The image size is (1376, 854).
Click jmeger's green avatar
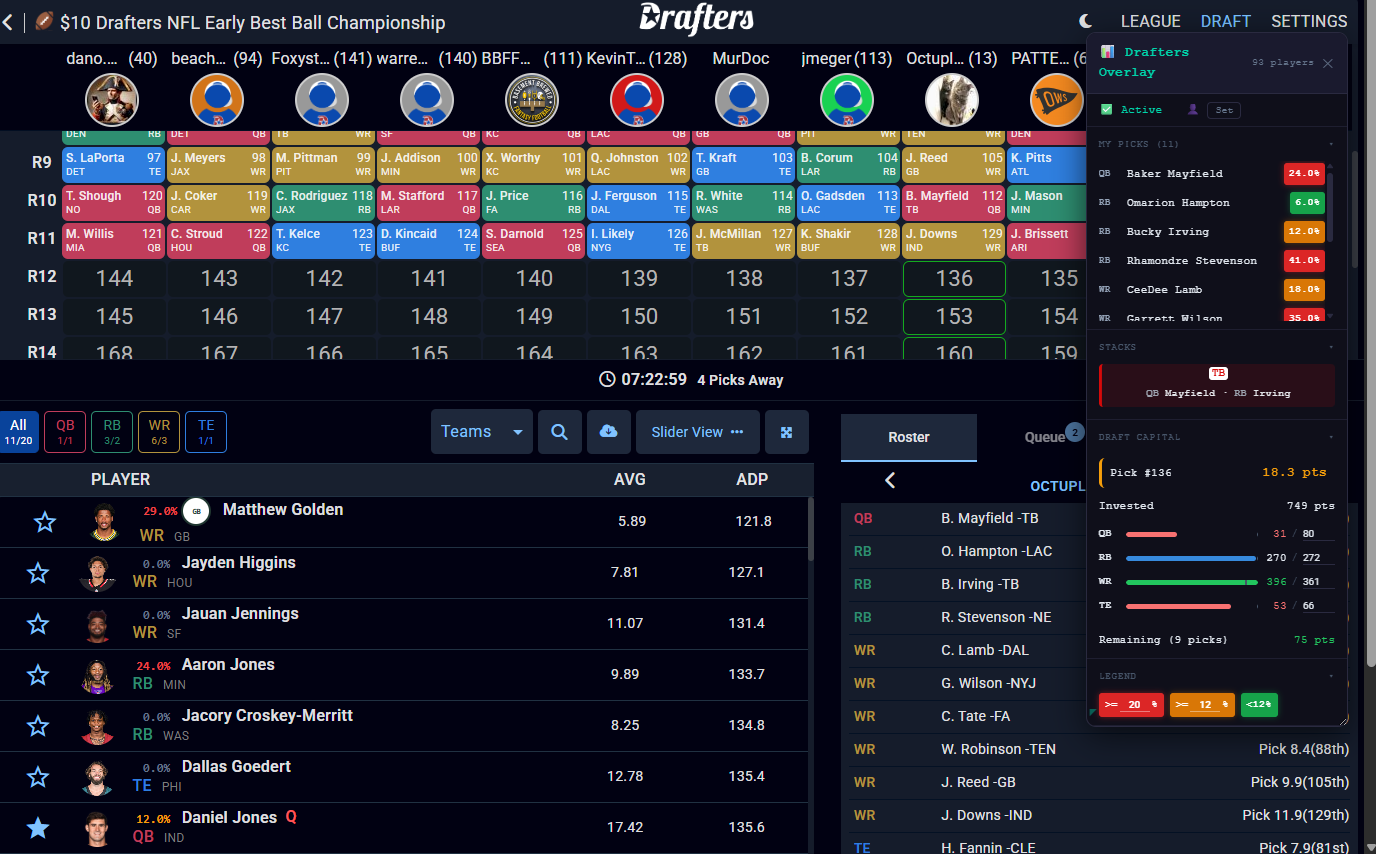coord(847,100)
